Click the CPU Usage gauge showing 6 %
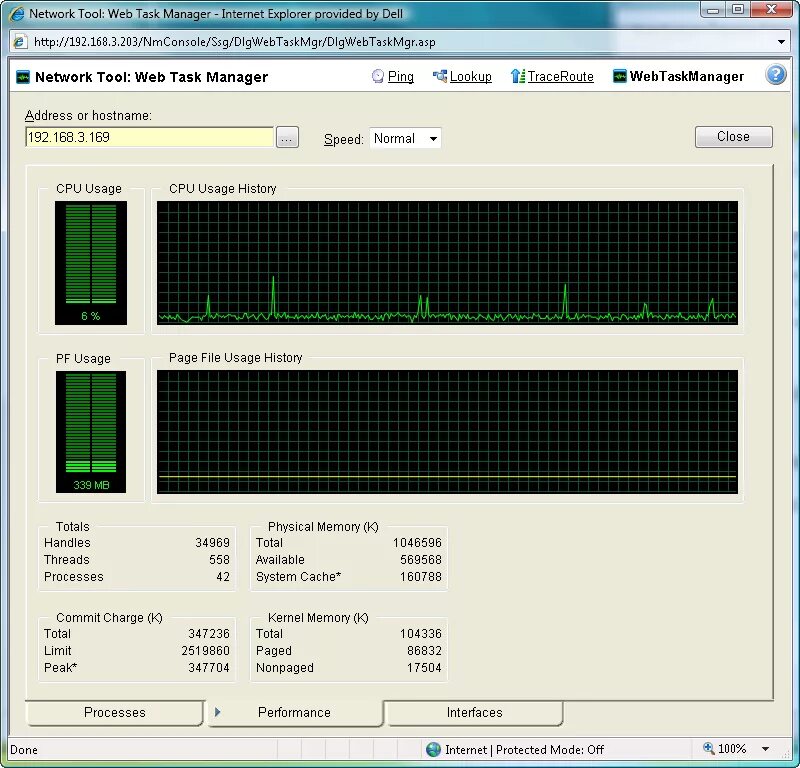The width and height of the screenshot is (800, 768). [x=91, y=263]
